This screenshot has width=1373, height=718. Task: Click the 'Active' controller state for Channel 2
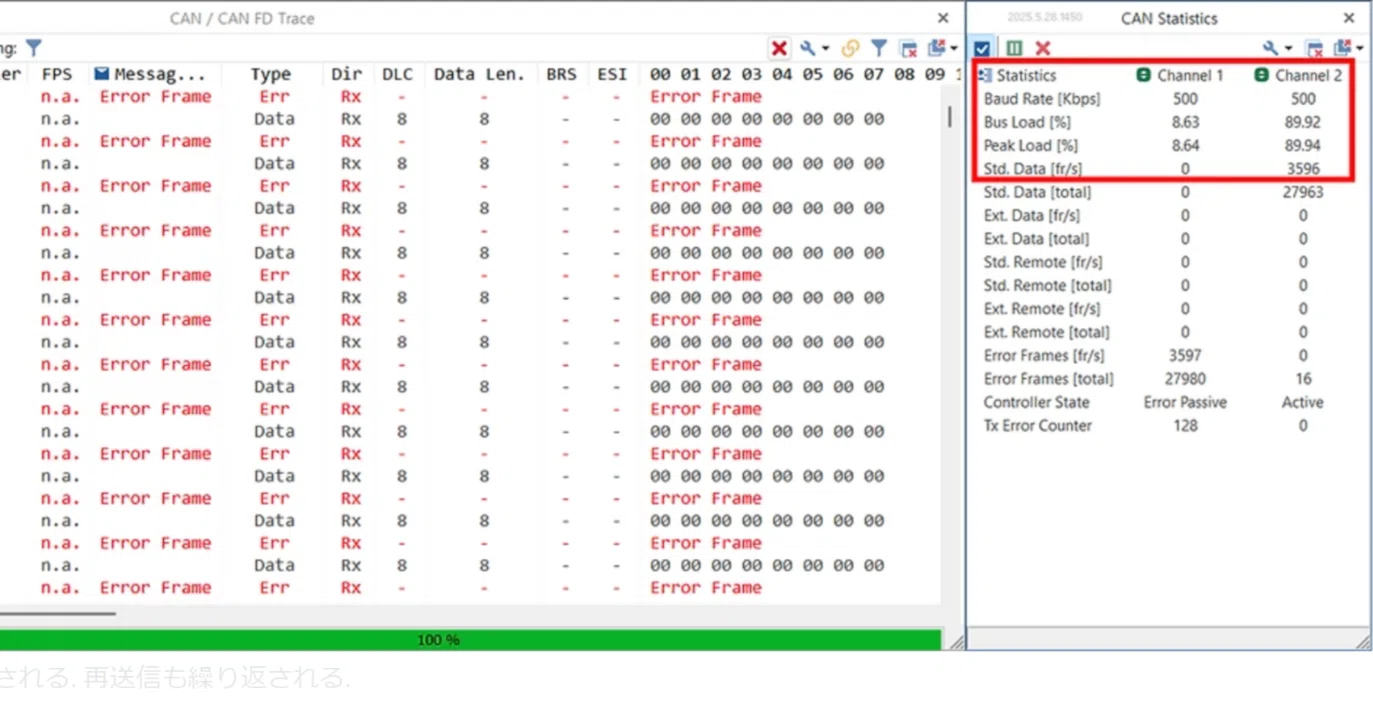coord(1302,402)
